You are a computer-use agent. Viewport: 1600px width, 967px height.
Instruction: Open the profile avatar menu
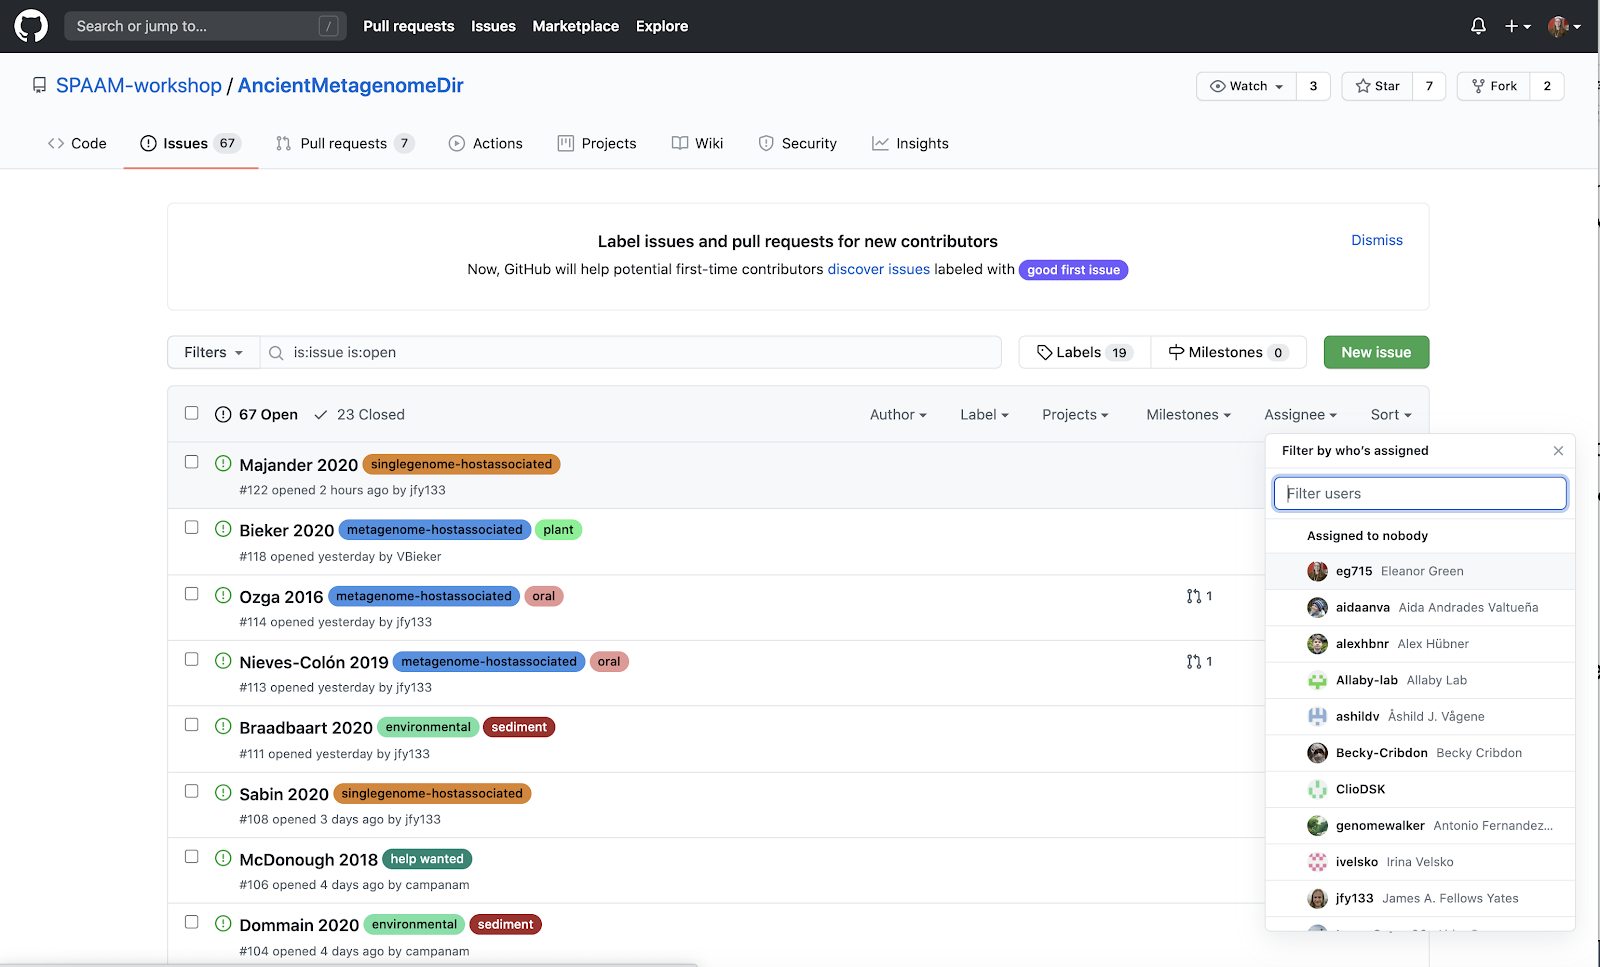1564,26
